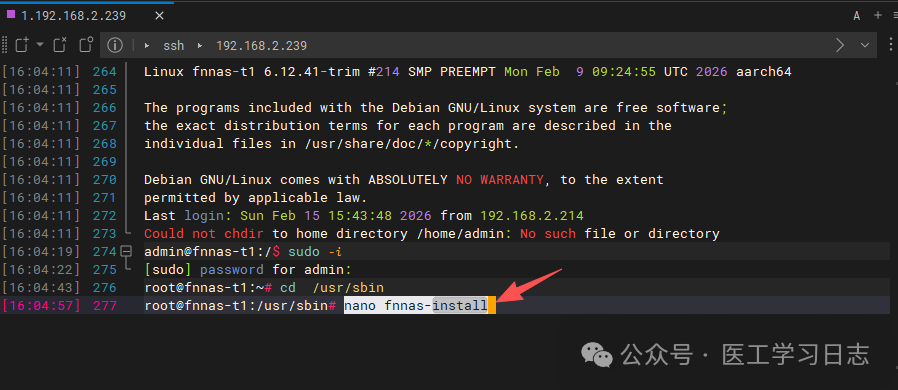Click the right chevron in address bar
Image resolution: width=898 pixels, height=390 pixels.
pos(840,45)
